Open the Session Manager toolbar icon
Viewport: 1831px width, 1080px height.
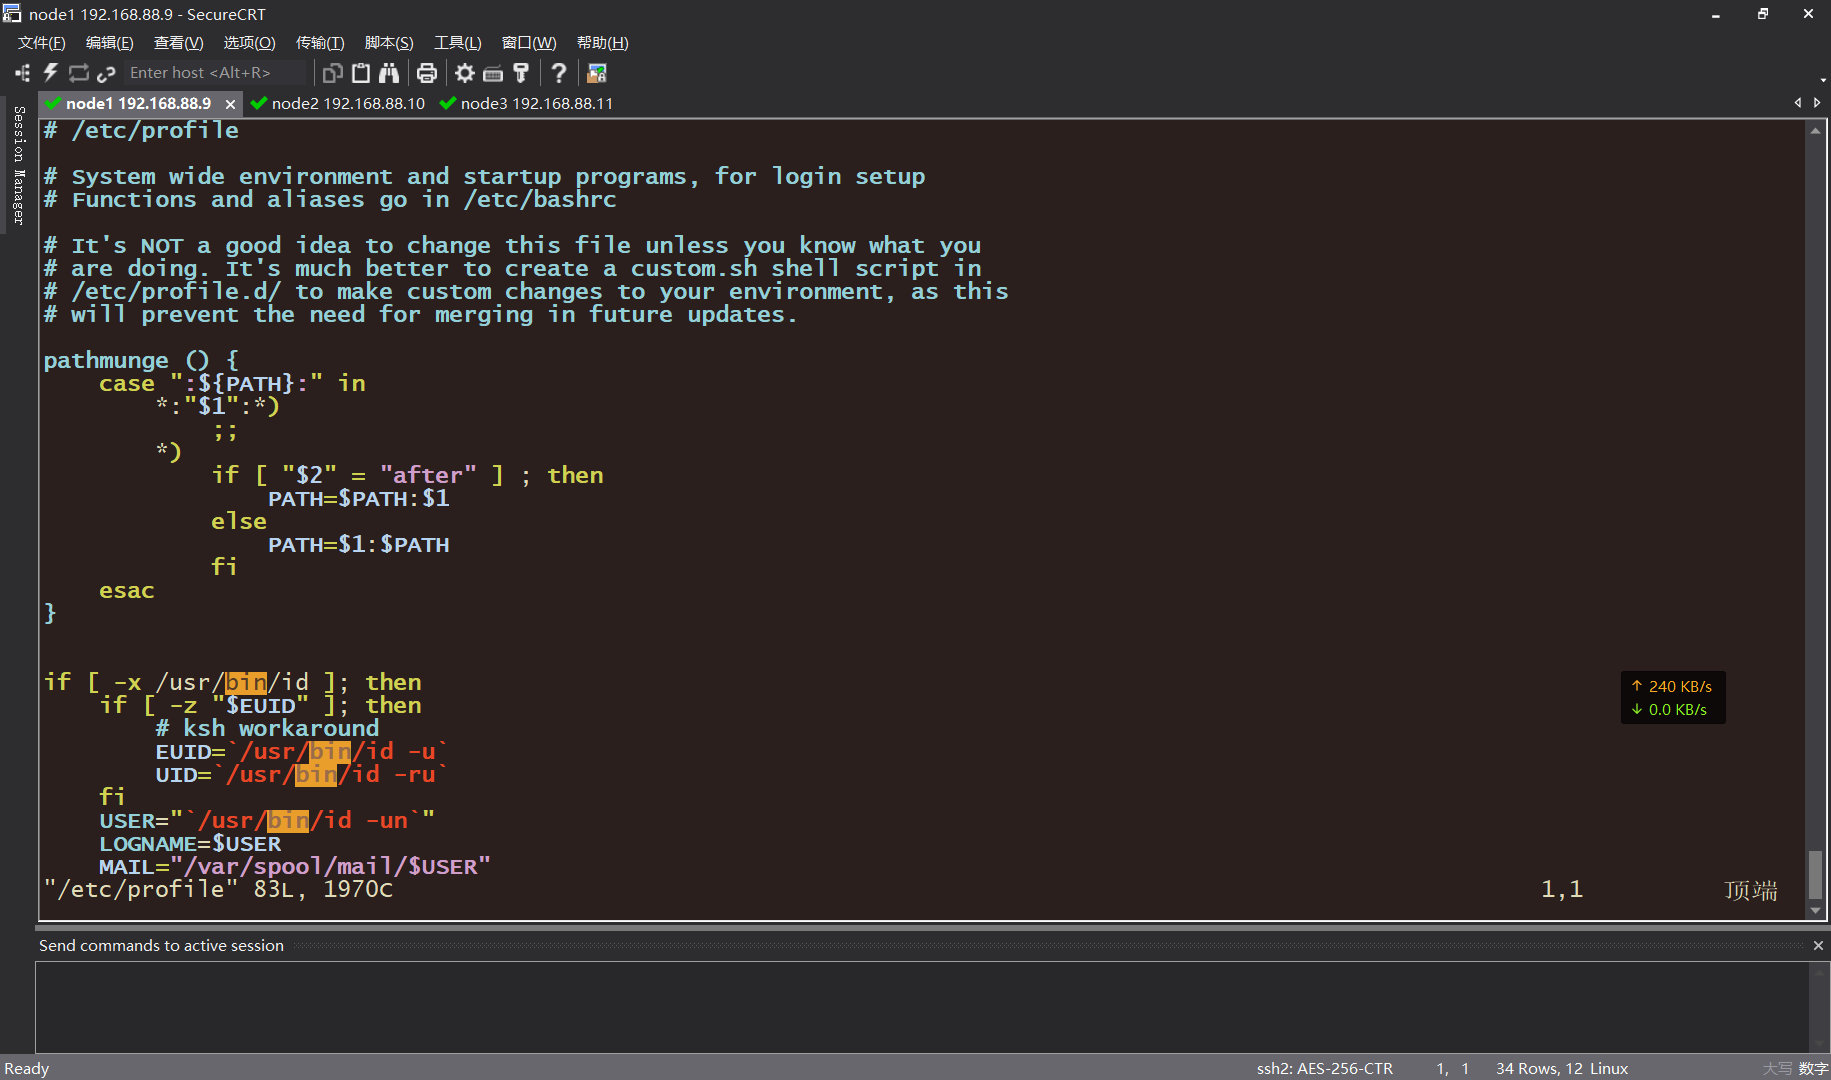point(22,73)
